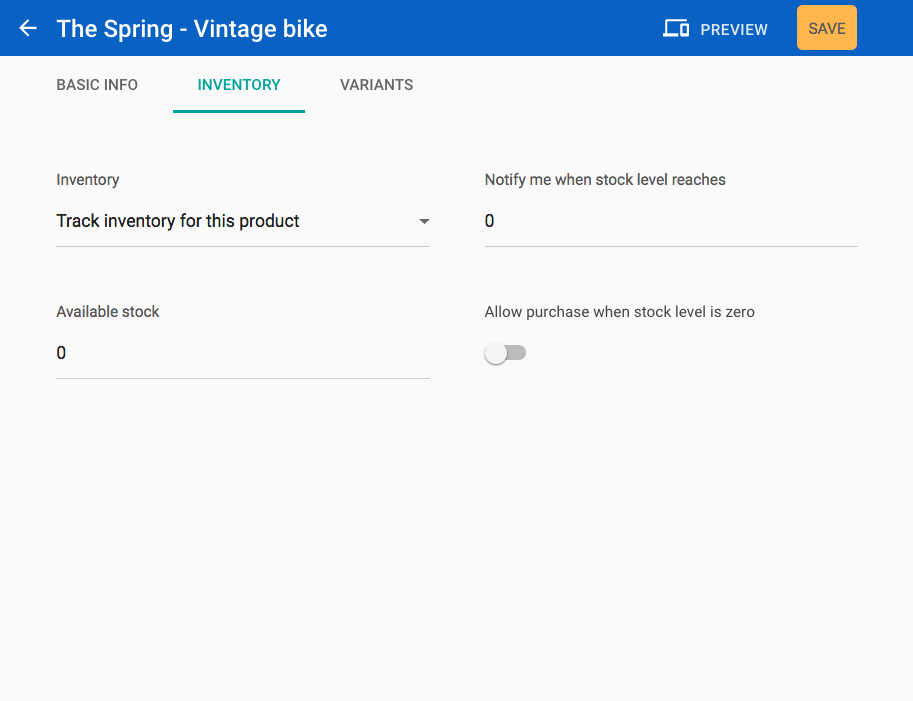Click the devices preview icon
913x701 pixels.
(x=676, y=28)
